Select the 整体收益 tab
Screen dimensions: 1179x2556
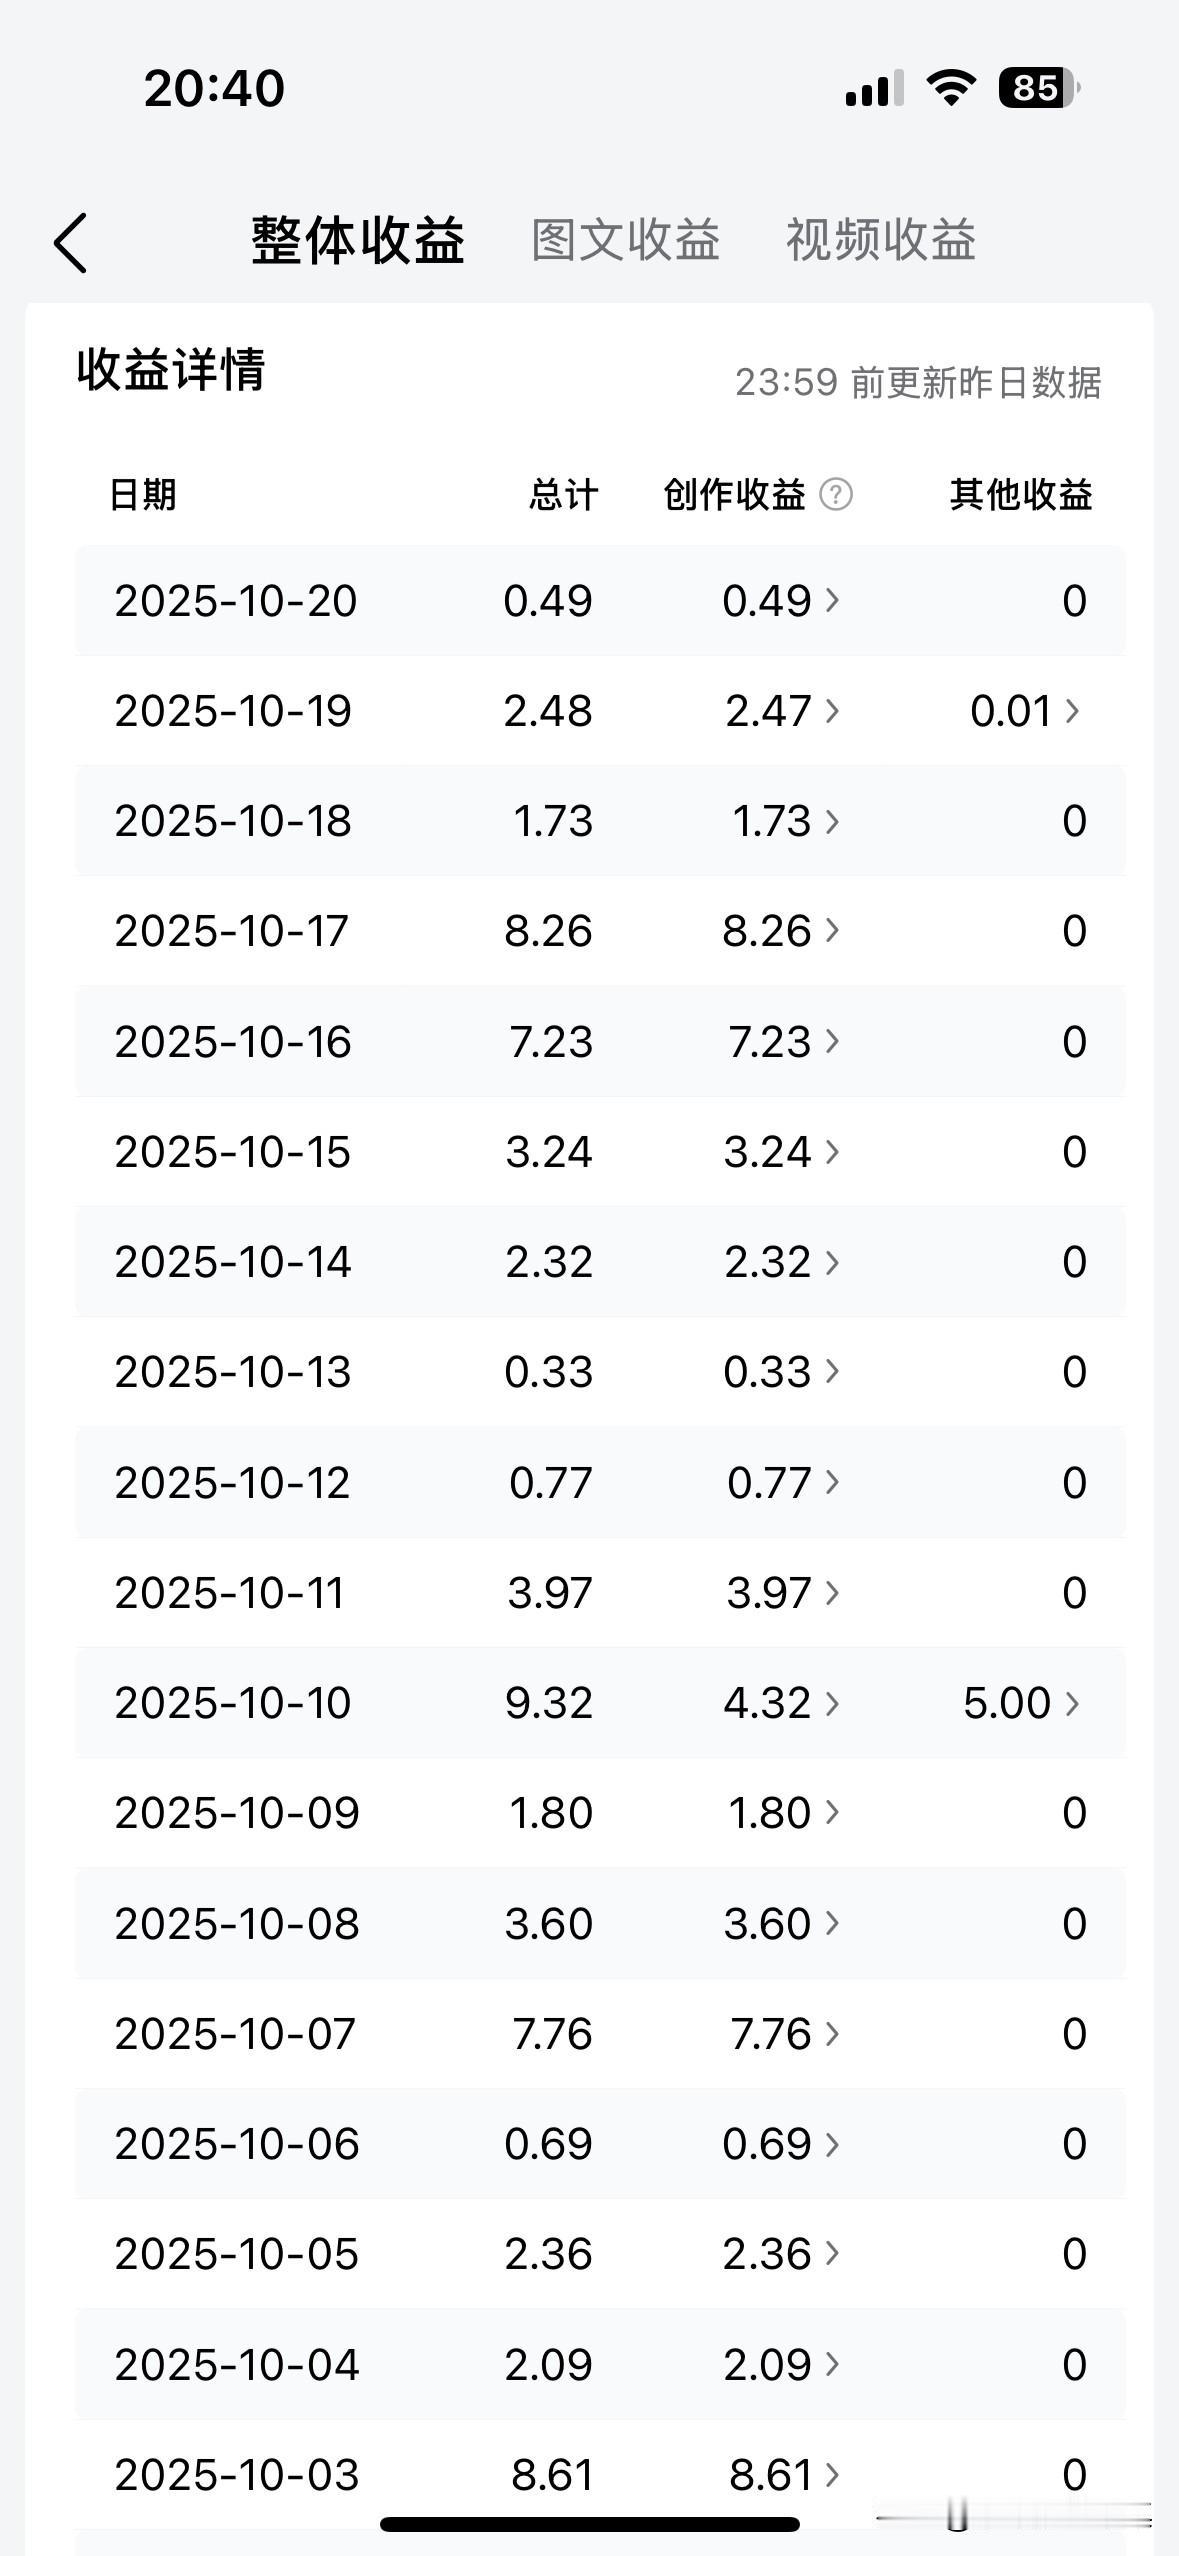click(x=358, y=241)
